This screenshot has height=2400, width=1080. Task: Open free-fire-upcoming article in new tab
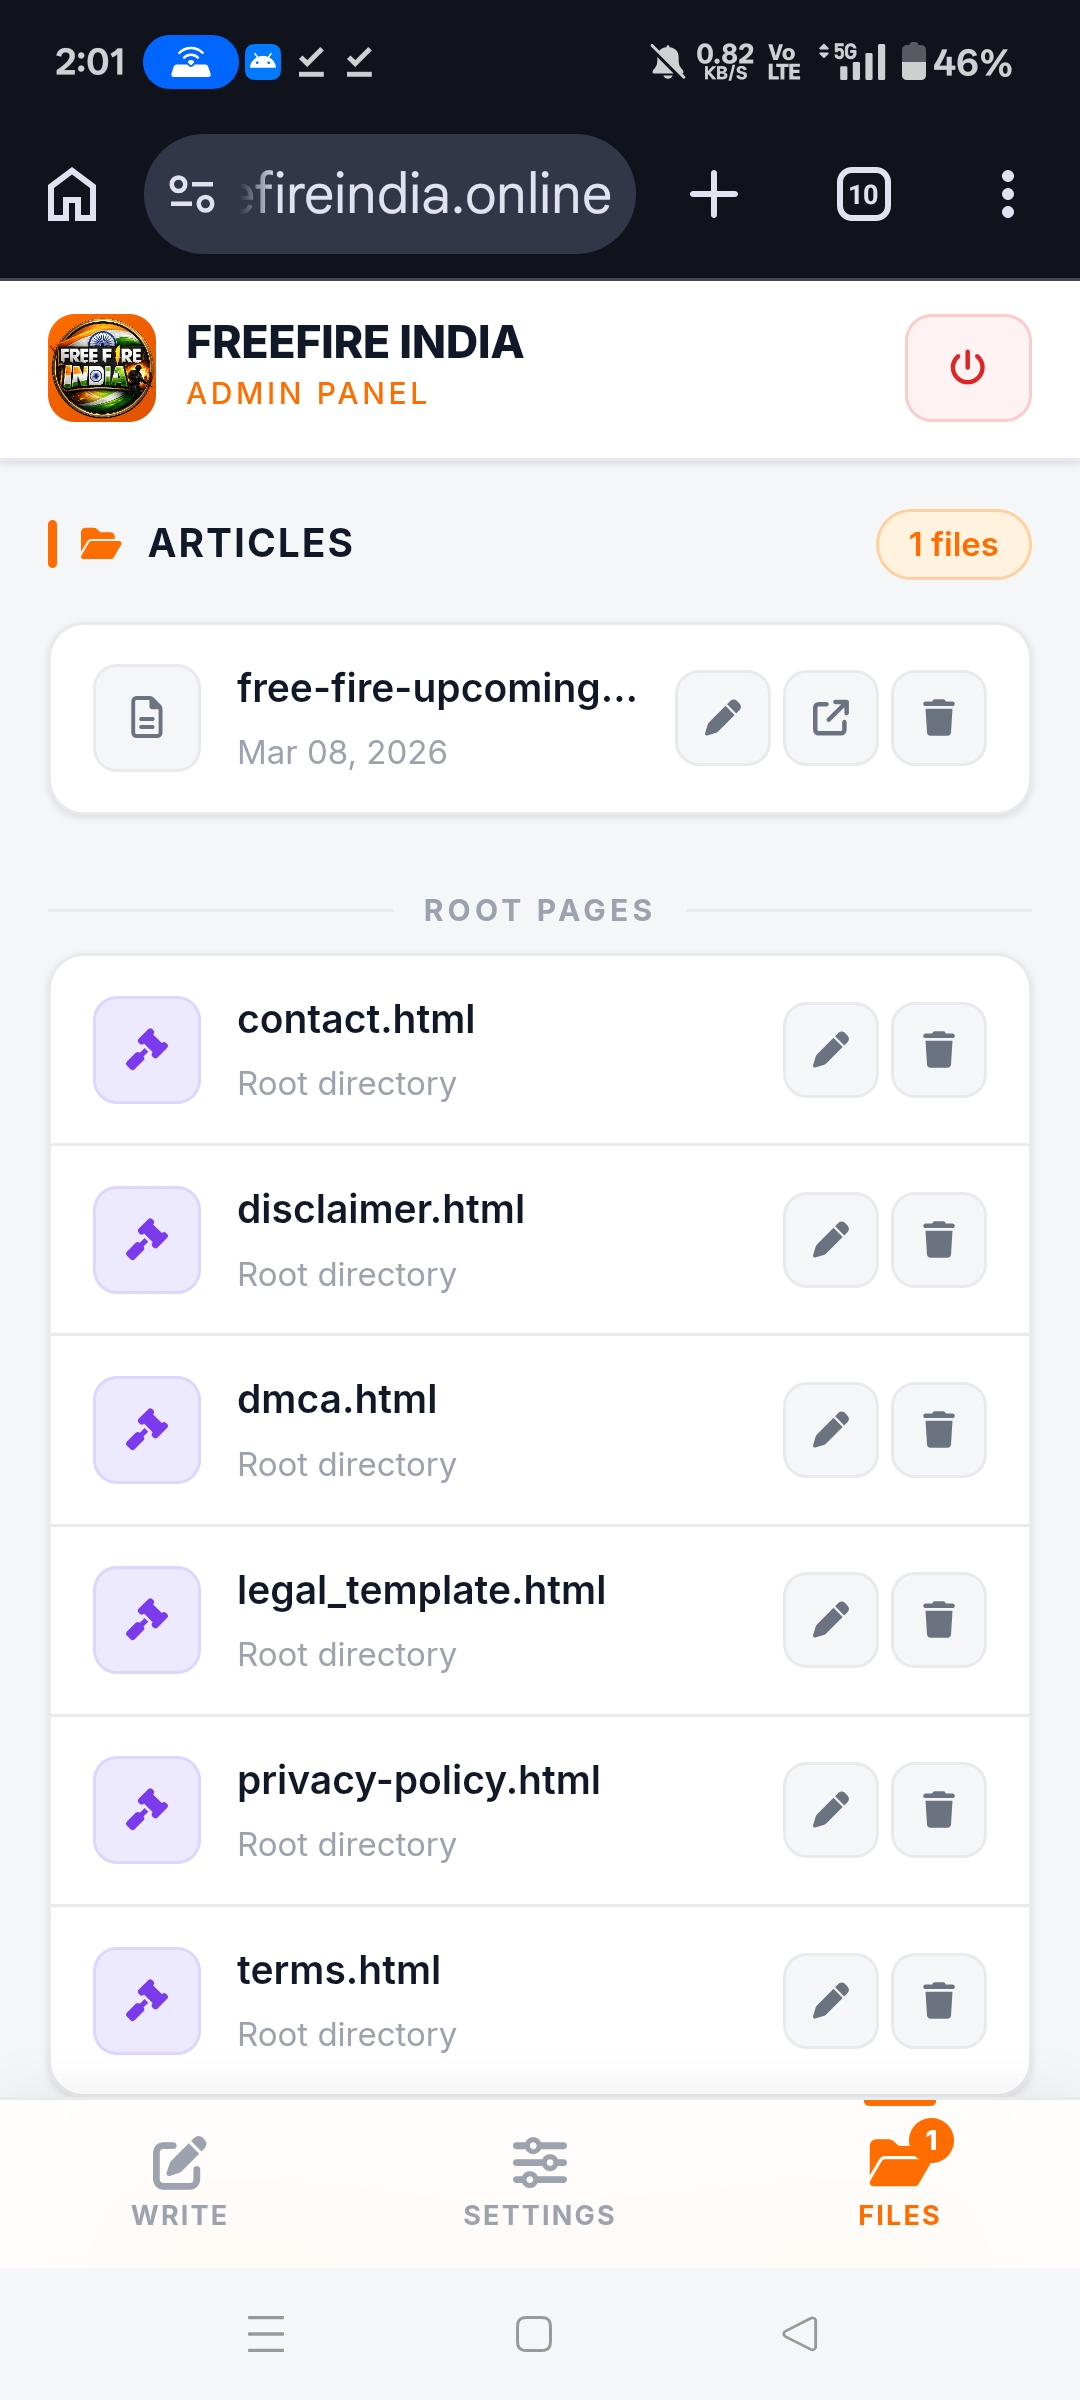tap(830, 718)
